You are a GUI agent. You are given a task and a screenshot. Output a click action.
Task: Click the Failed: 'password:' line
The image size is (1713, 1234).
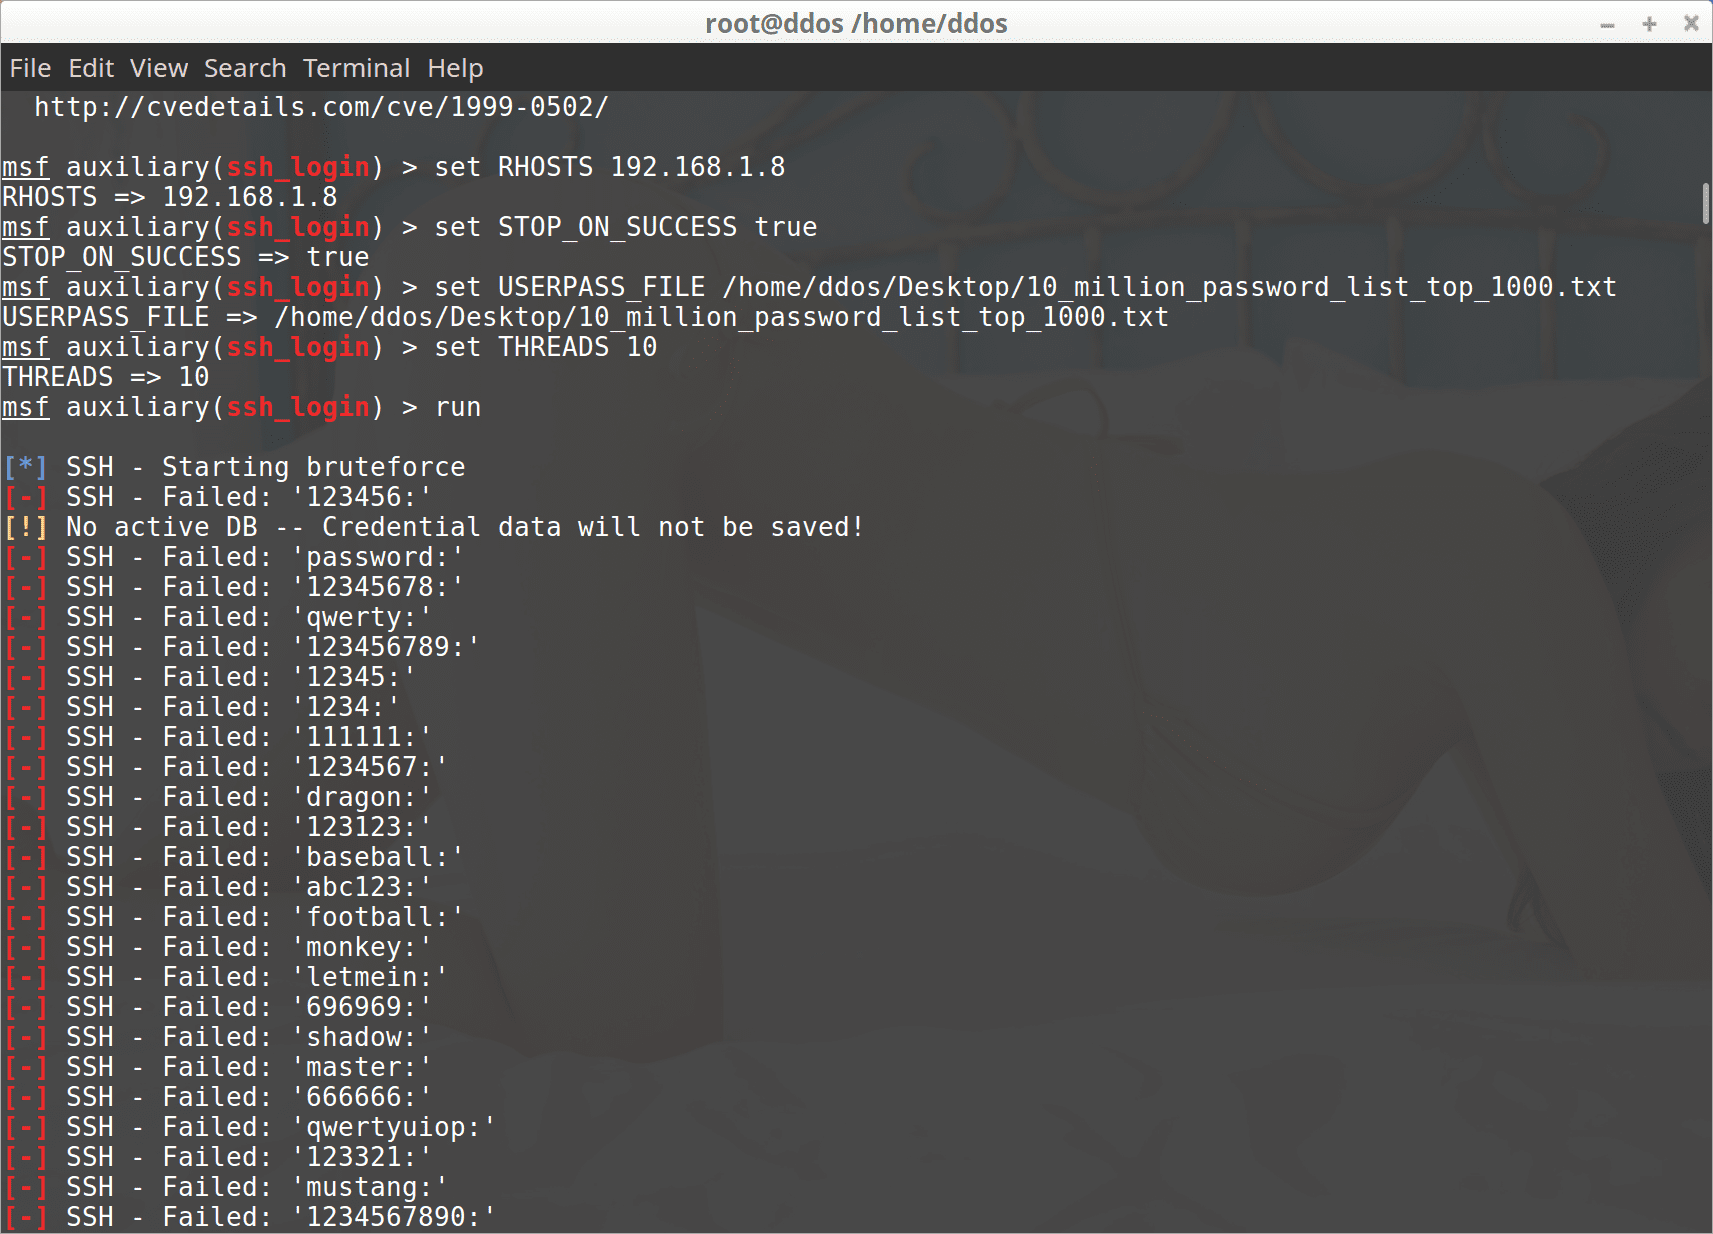tap(234, 557)
